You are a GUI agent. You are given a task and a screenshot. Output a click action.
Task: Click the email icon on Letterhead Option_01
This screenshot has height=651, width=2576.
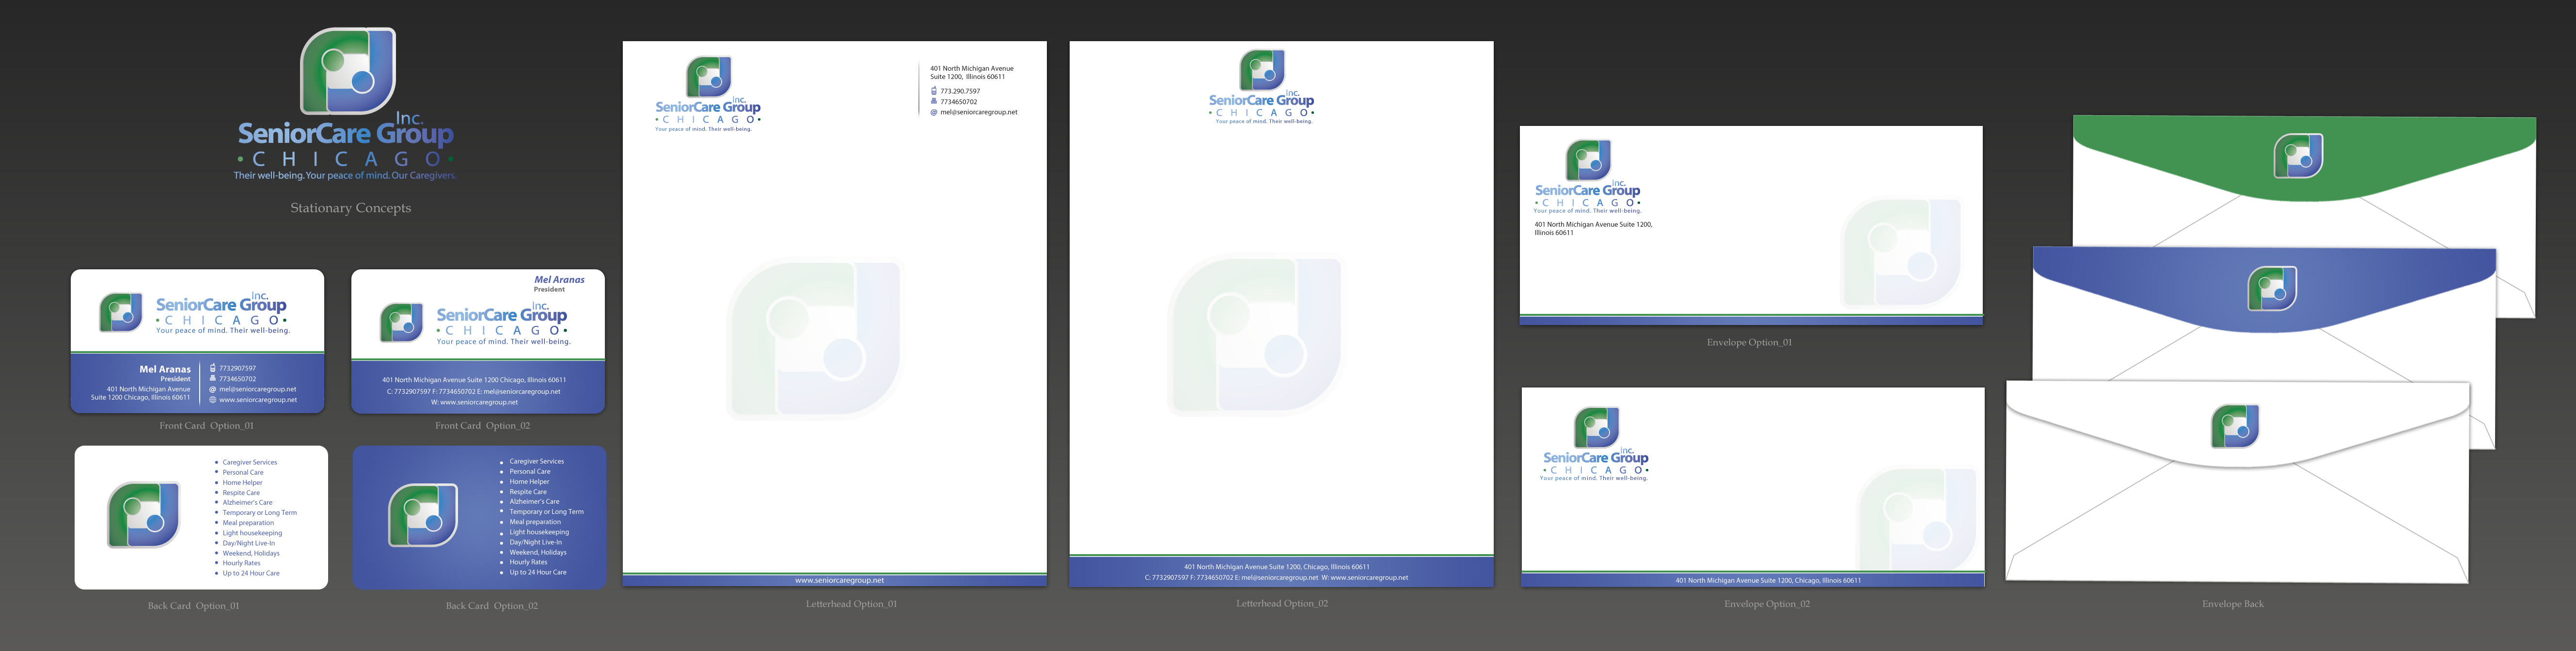[934, 112]
